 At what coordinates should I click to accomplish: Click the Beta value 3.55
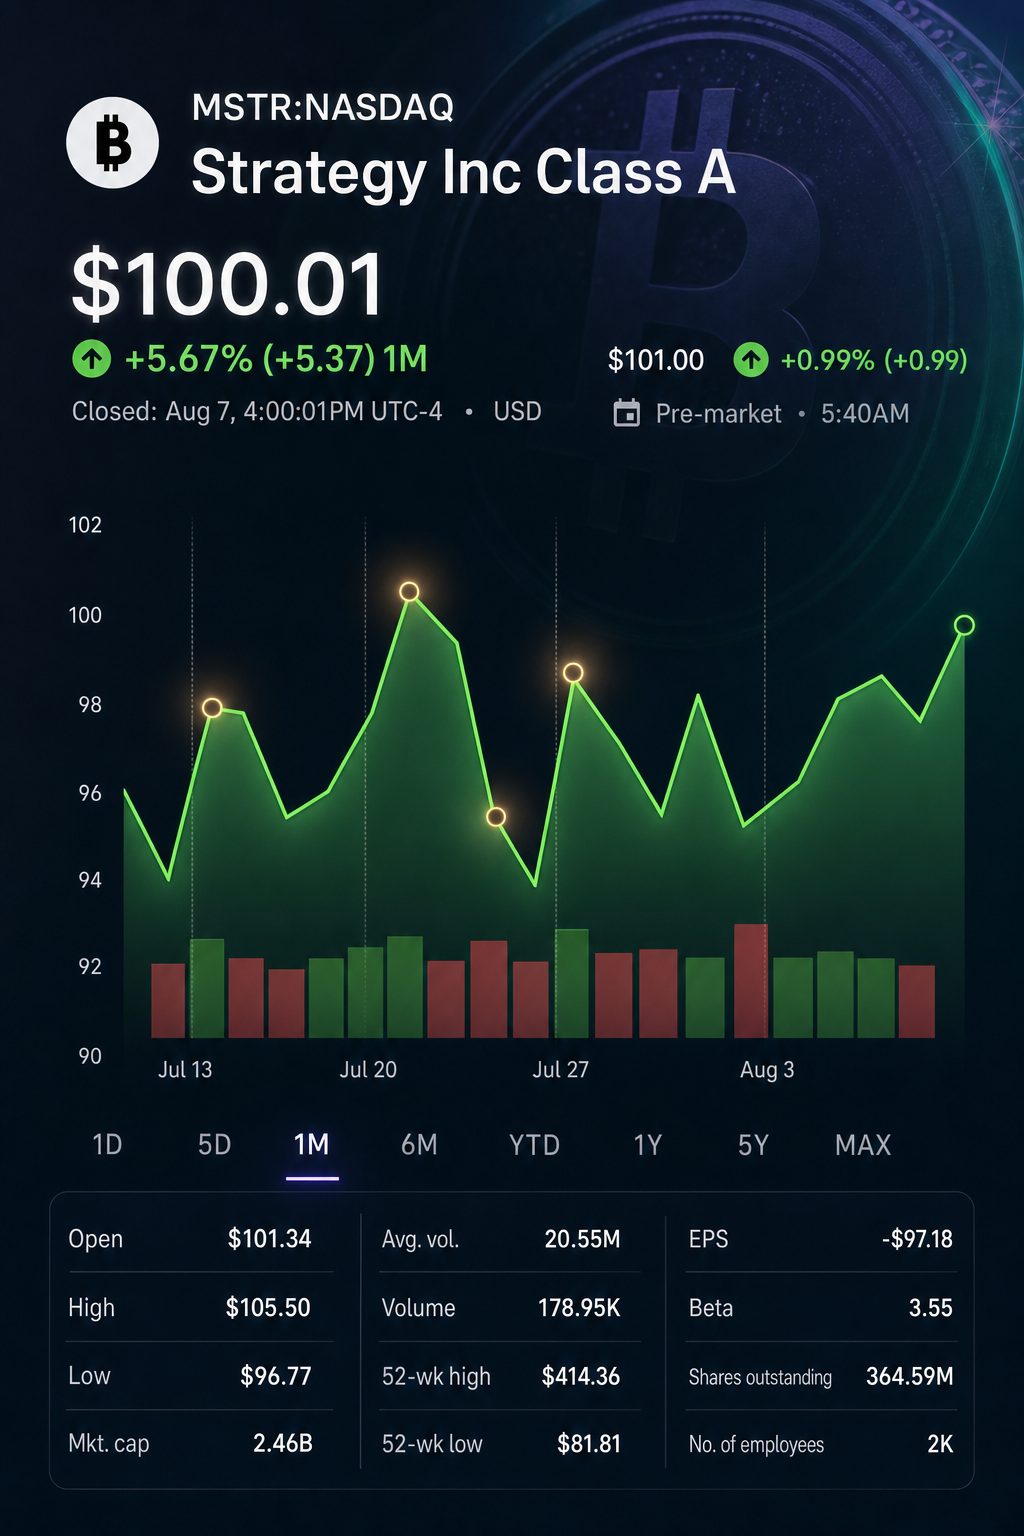(930, 1308)
